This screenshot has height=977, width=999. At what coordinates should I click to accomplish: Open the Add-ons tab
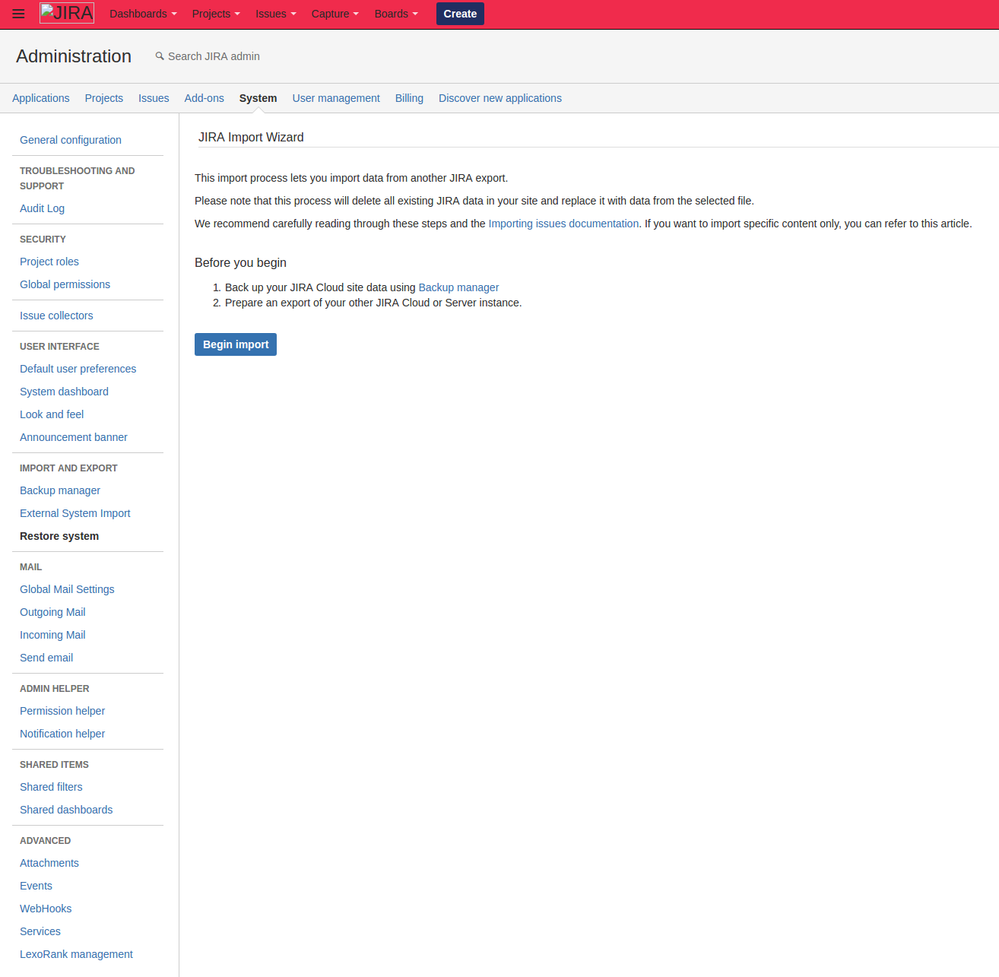pos(204,98)
